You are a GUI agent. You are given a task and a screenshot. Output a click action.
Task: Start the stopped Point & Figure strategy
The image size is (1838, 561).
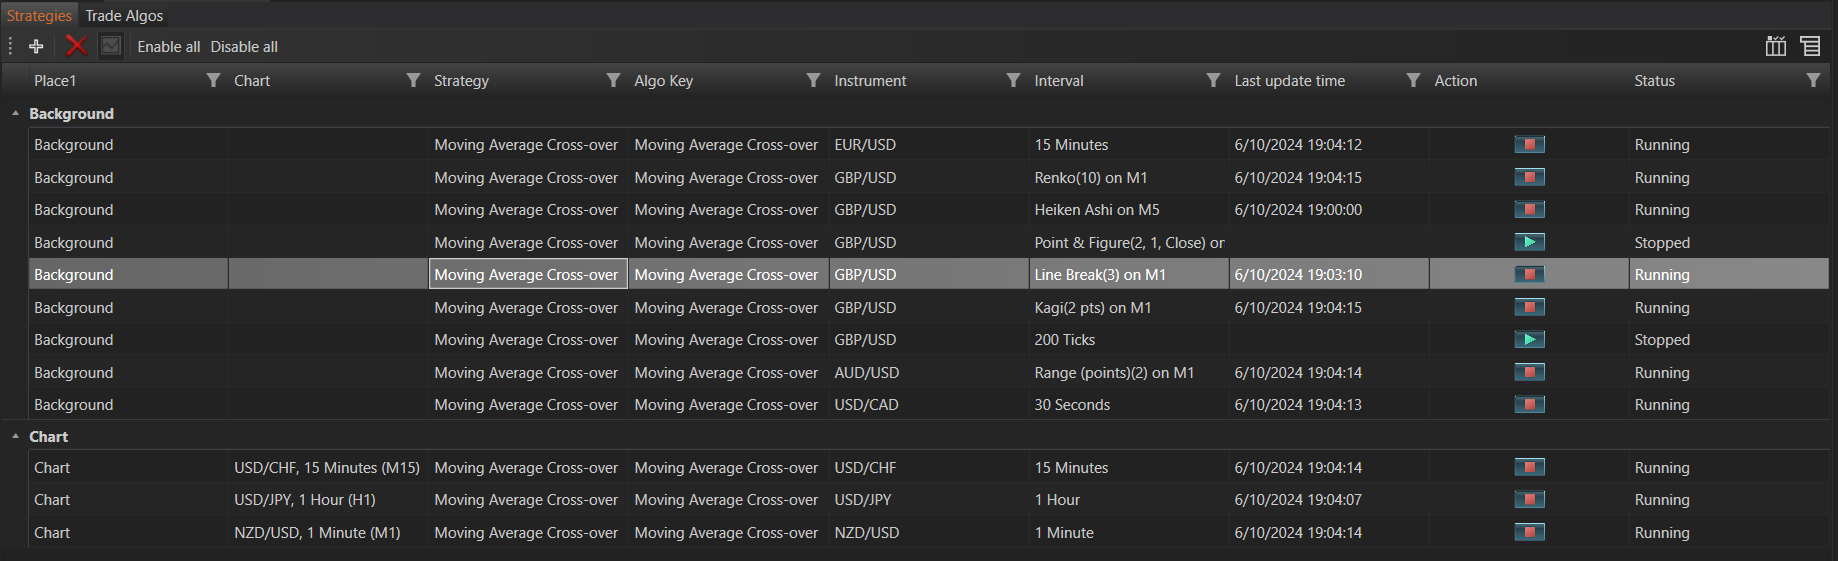pyautogui.click(x=1529, y=242)
